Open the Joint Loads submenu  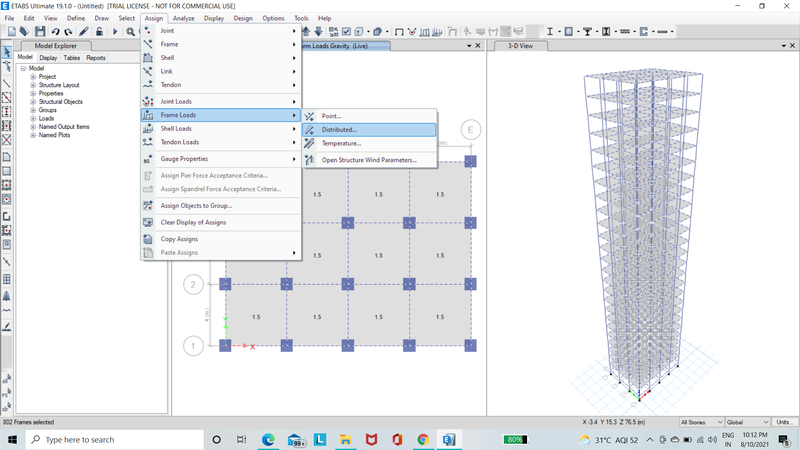(221, 102)
